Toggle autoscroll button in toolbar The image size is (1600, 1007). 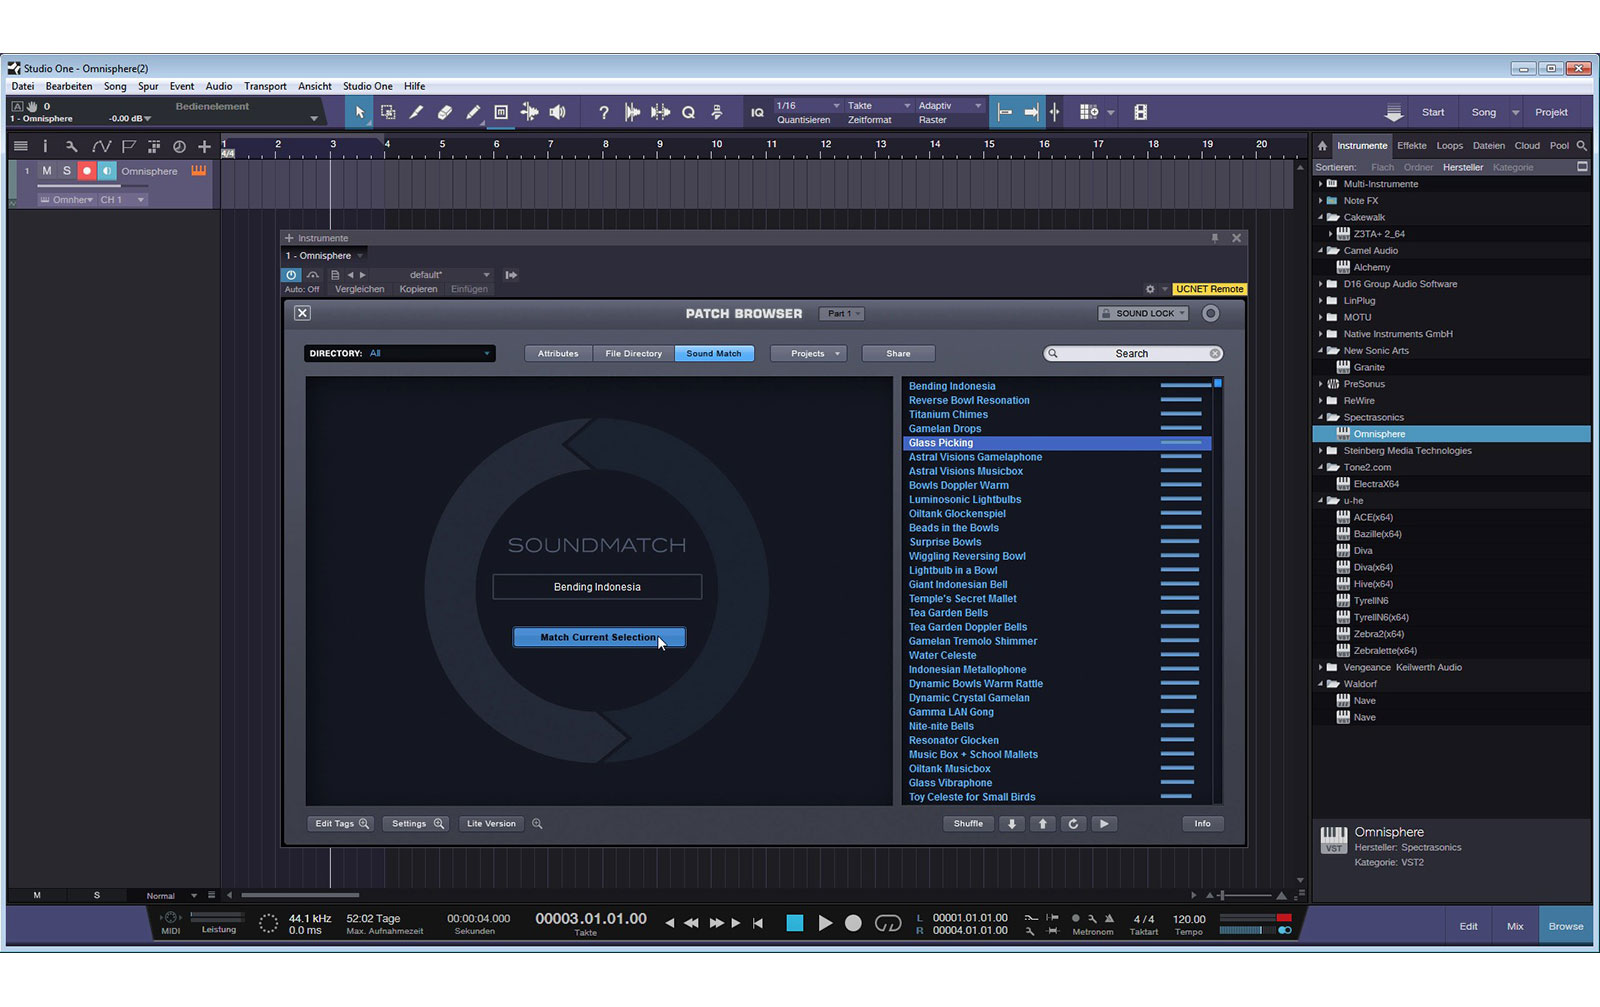pyautogui.click(x=1031, y=112)
